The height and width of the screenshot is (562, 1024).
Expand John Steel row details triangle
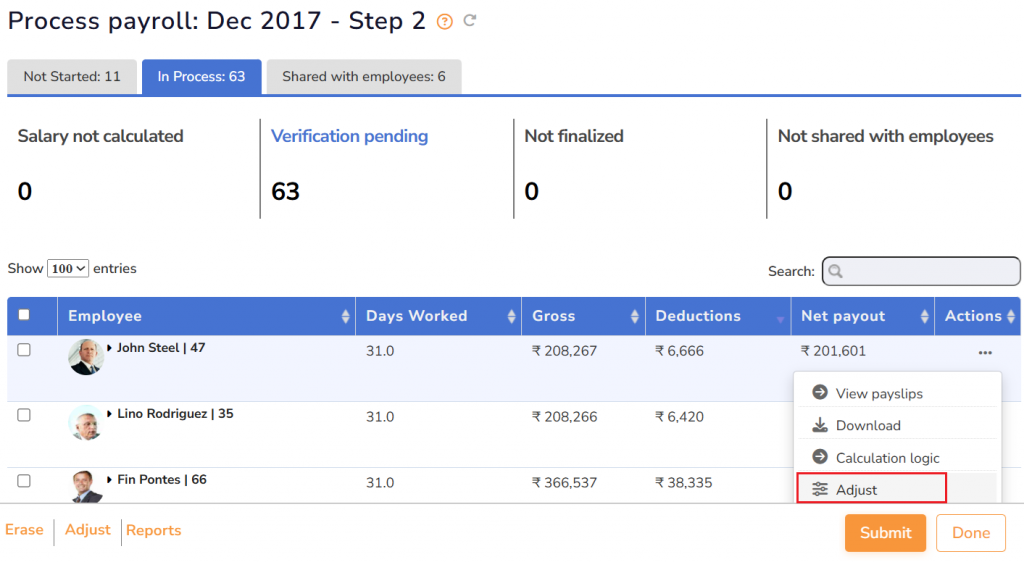110,348
